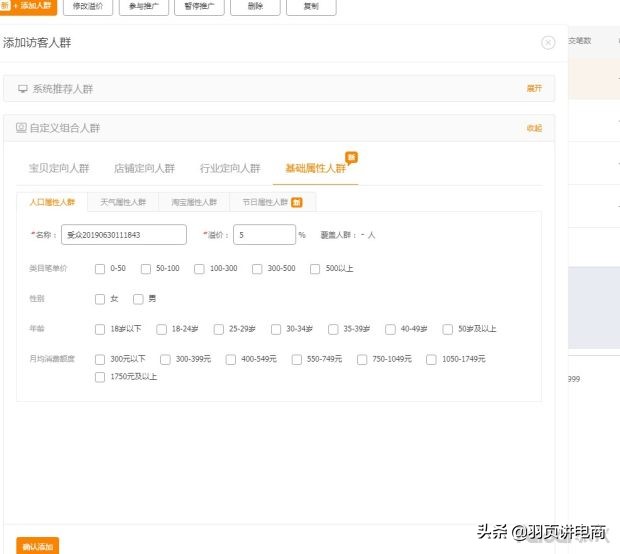The width and height of the screenshot is (620, 554).
Task: Tick the 女 gender checkbox
Action: [100, 299]
